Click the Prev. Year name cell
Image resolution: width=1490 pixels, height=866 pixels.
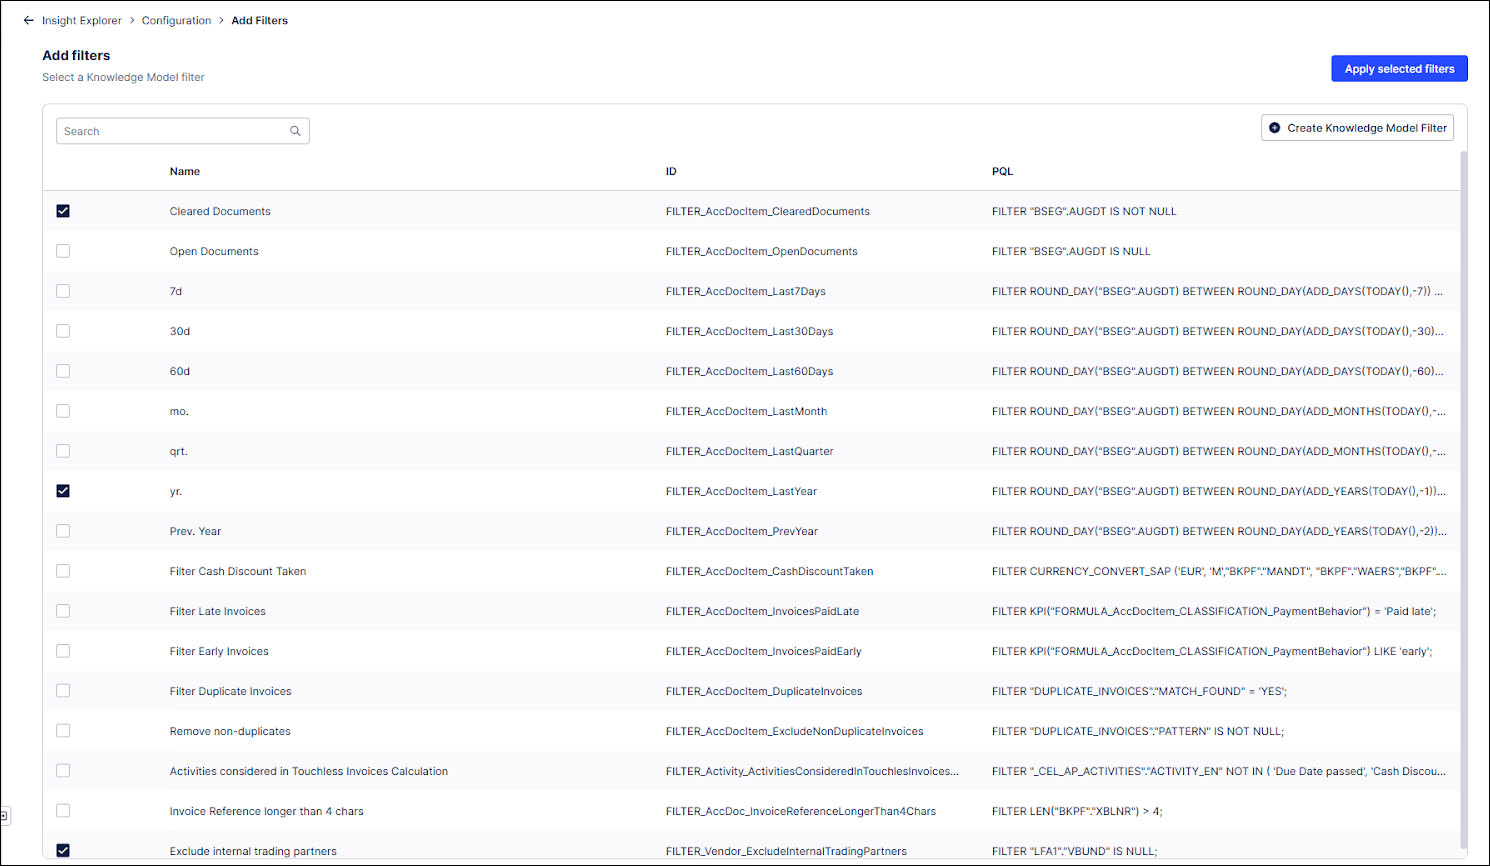[195, 531]
